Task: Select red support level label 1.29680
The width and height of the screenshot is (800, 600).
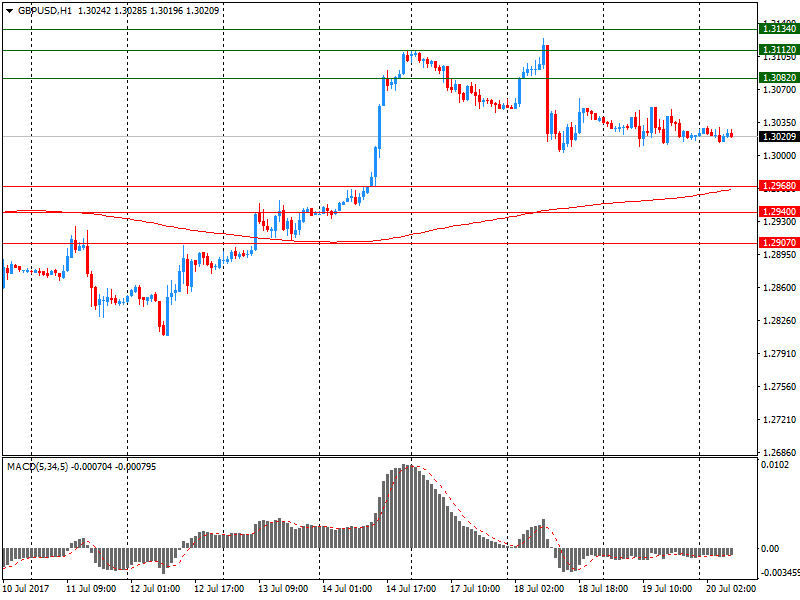Action: (x=779, y=186)
